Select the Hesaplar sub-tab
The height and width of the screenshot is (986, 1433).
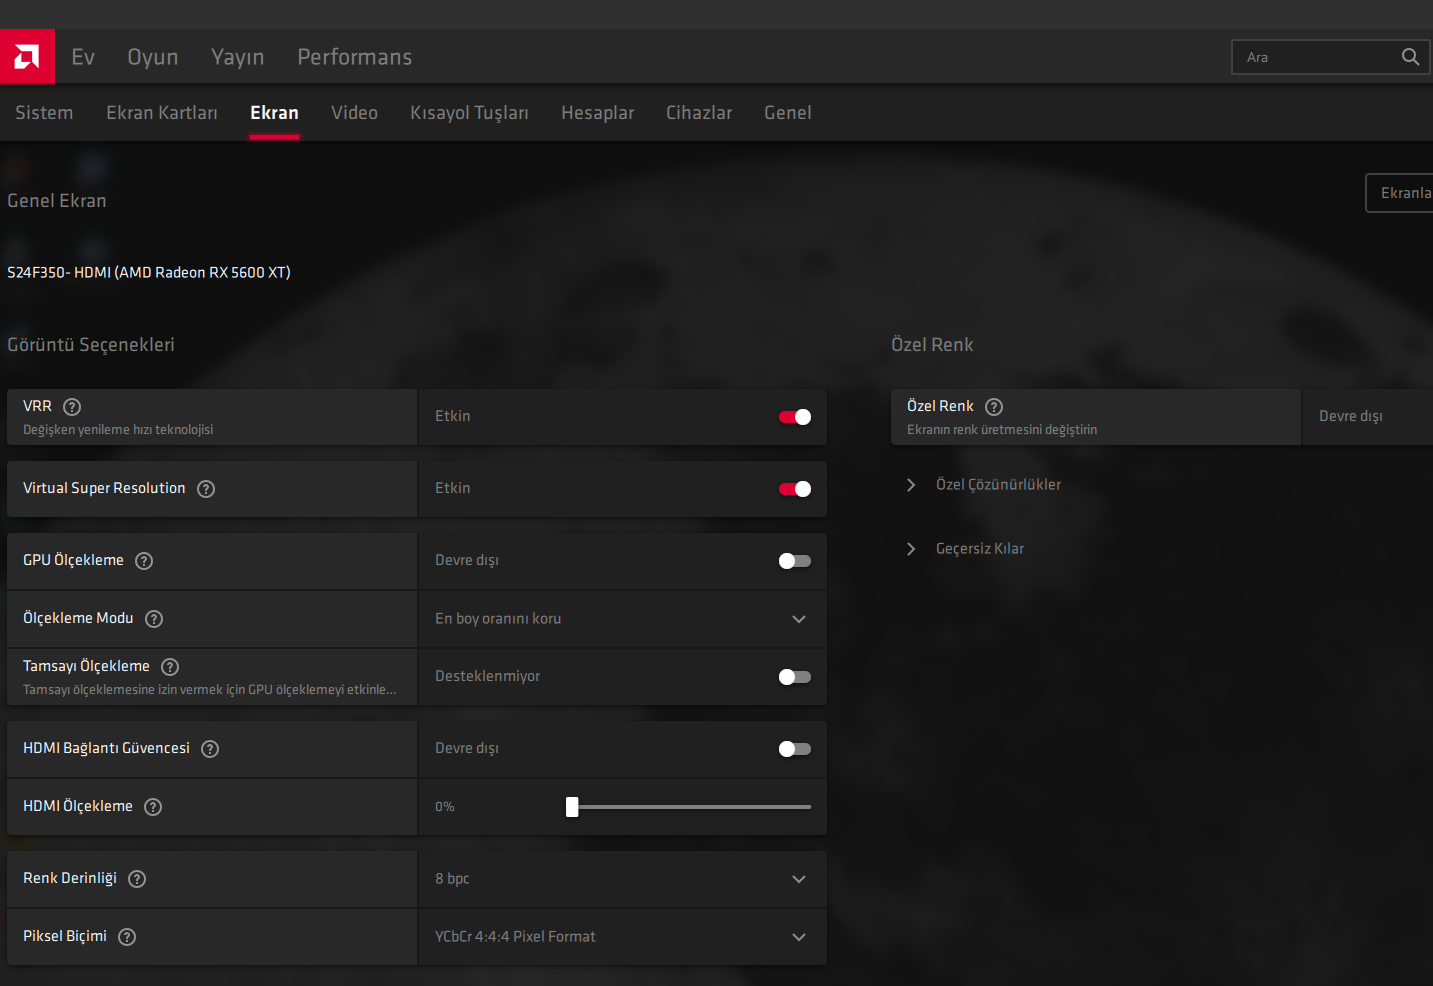598,113
